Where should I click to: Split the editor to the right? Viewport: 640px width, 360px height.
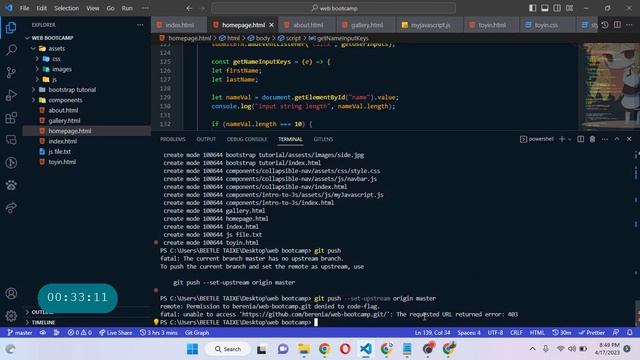(x=617, y=25)
